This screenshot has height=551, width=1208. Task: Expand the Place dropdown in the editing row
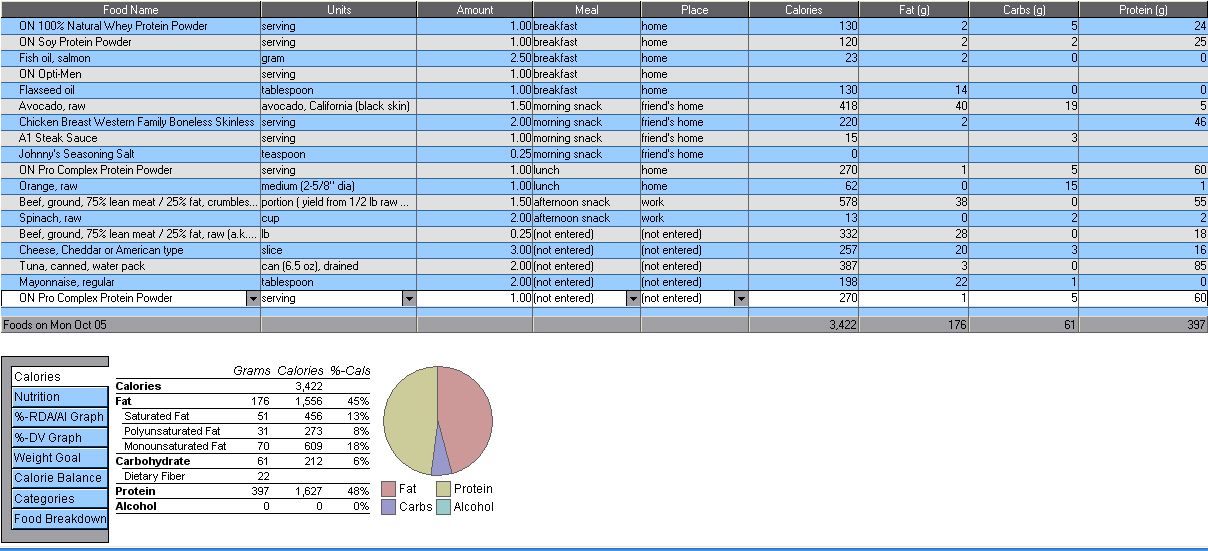coord(741,298)
